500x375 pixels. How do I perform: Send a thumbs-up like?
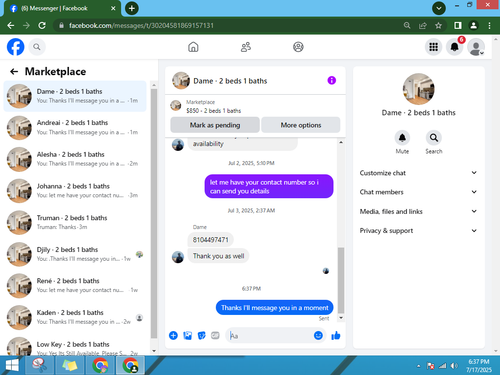(x=336, y=335)
